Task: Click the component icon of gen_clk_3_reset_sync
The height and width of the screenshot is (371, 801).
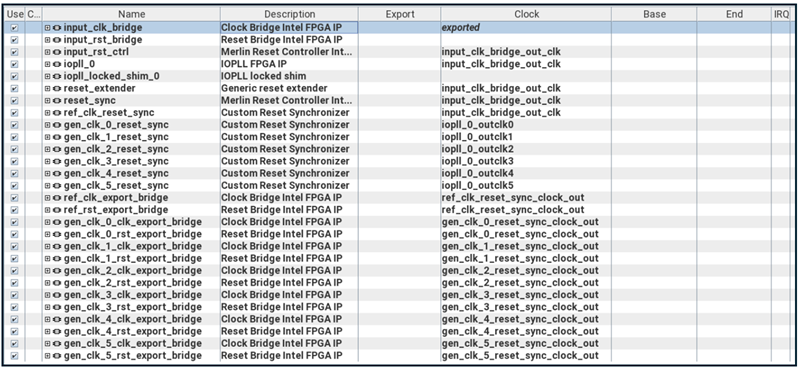Action: point(56,161)
